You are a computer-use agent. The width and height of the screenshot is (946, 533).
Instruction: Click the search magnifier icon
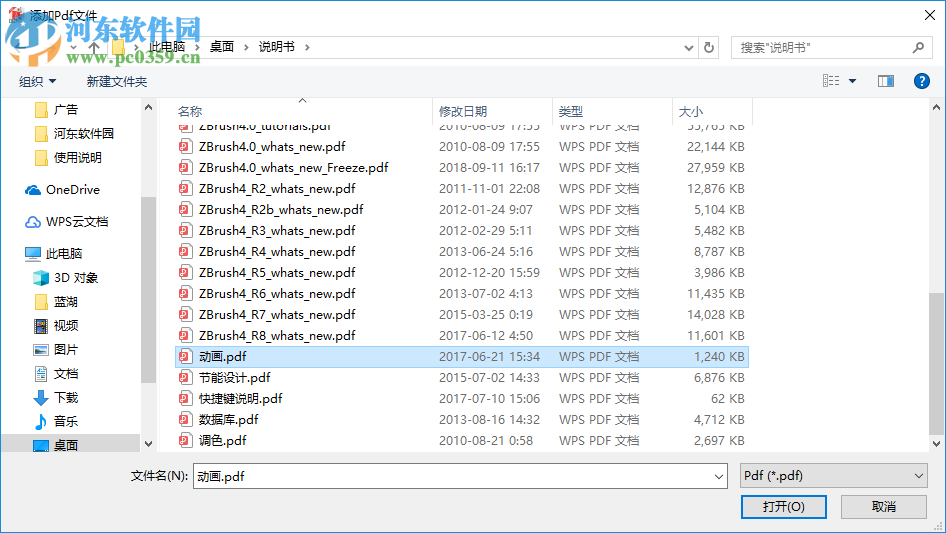pyautogui.click(x=918, y=47)
